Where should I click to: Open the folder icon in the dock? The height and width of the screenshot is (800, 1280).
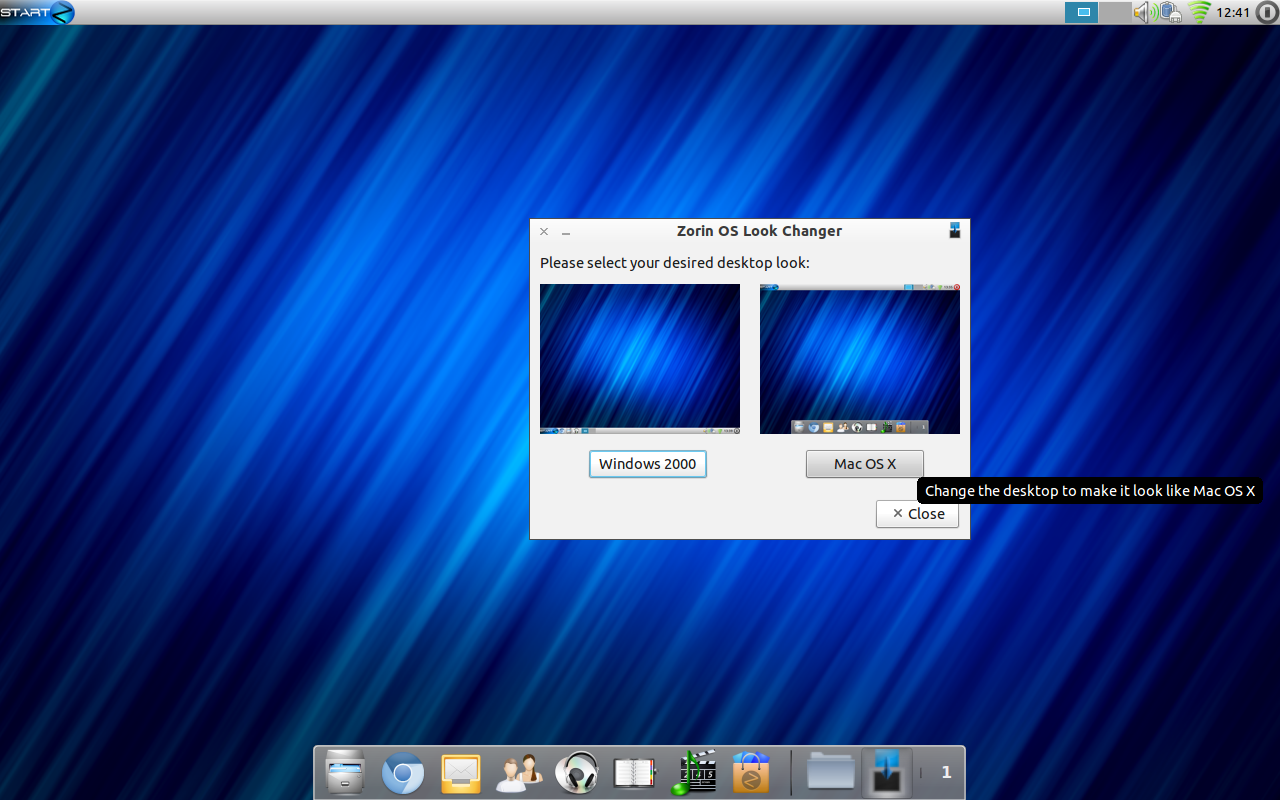[831, 773]
